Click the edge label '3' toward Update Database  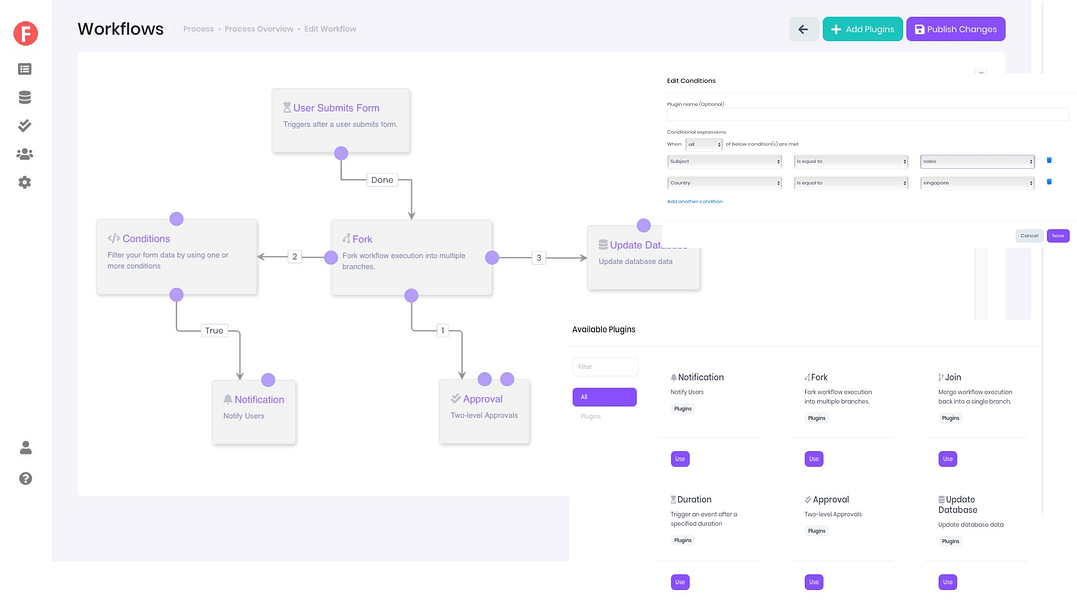click(538, 257)
